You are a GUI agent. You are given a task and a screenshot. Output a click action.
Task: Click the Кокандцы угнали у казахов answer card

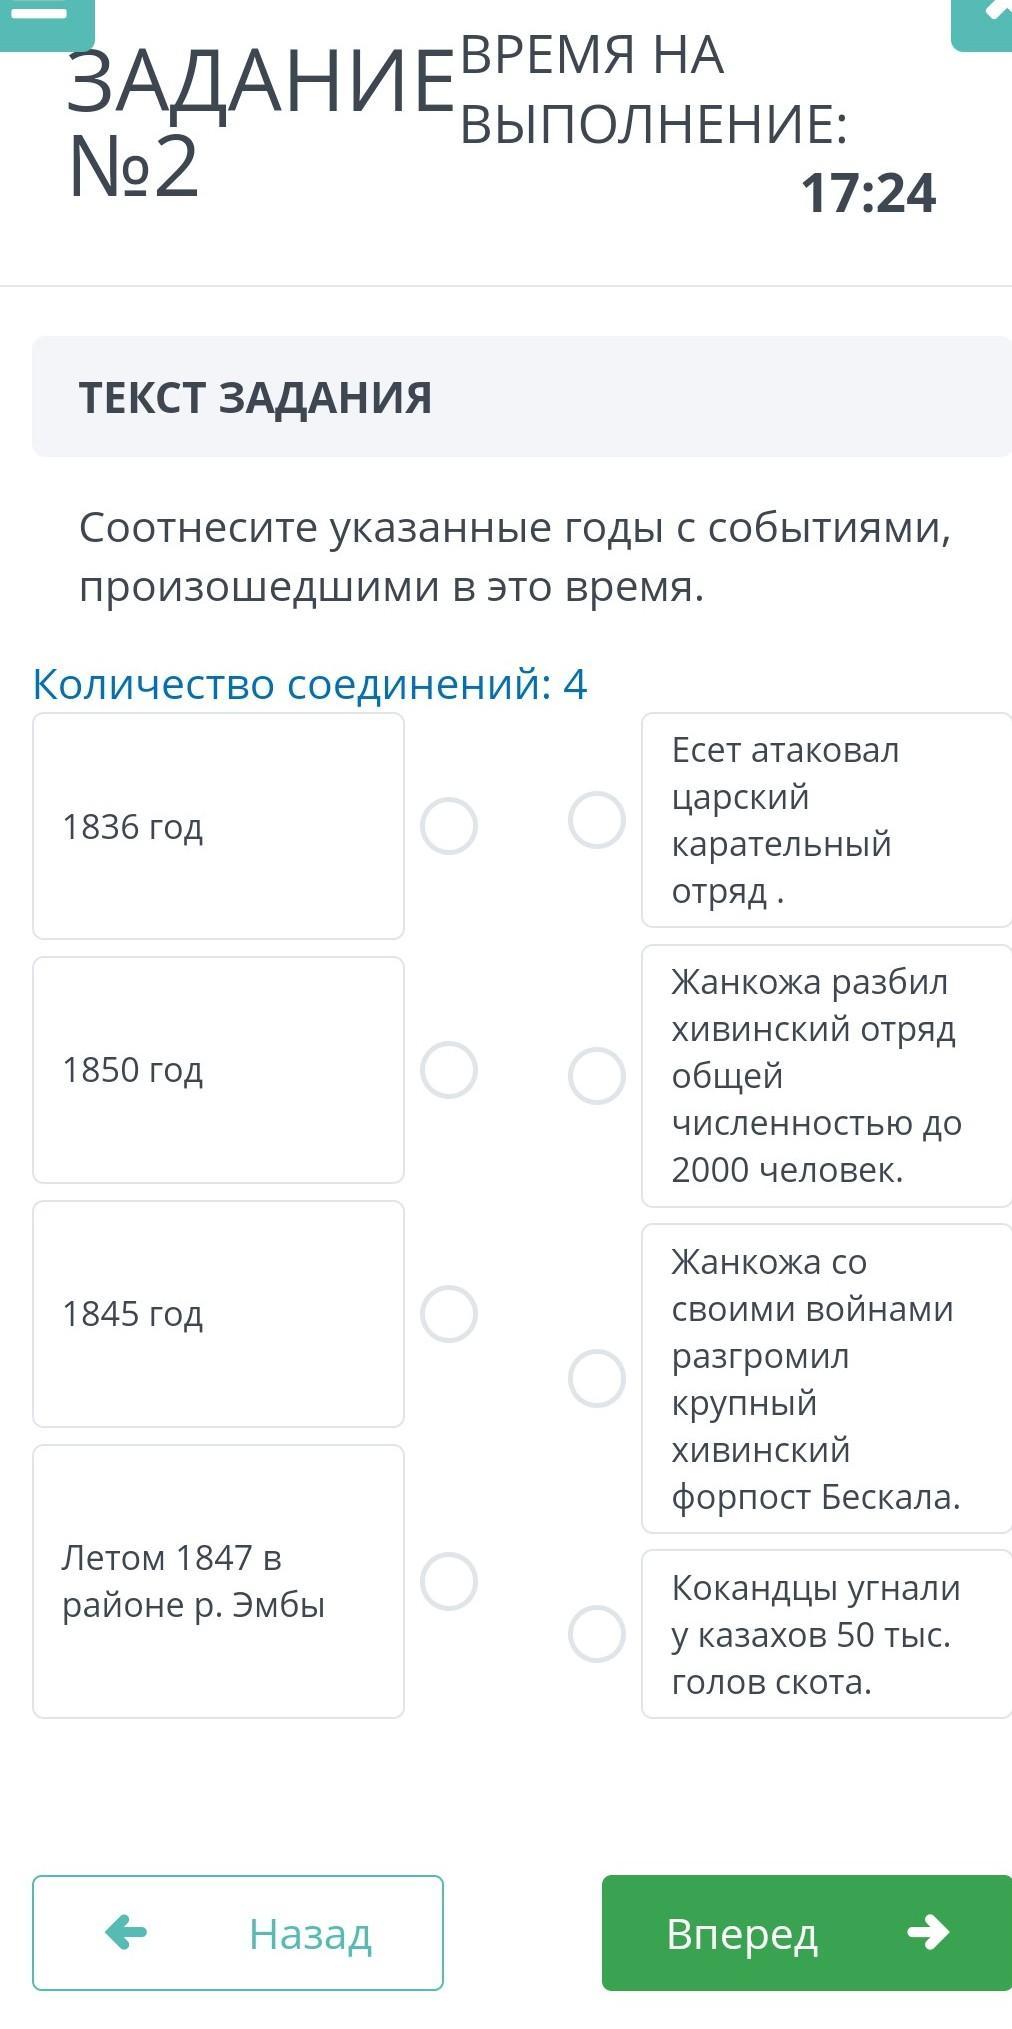click(x=826, y=1634)
